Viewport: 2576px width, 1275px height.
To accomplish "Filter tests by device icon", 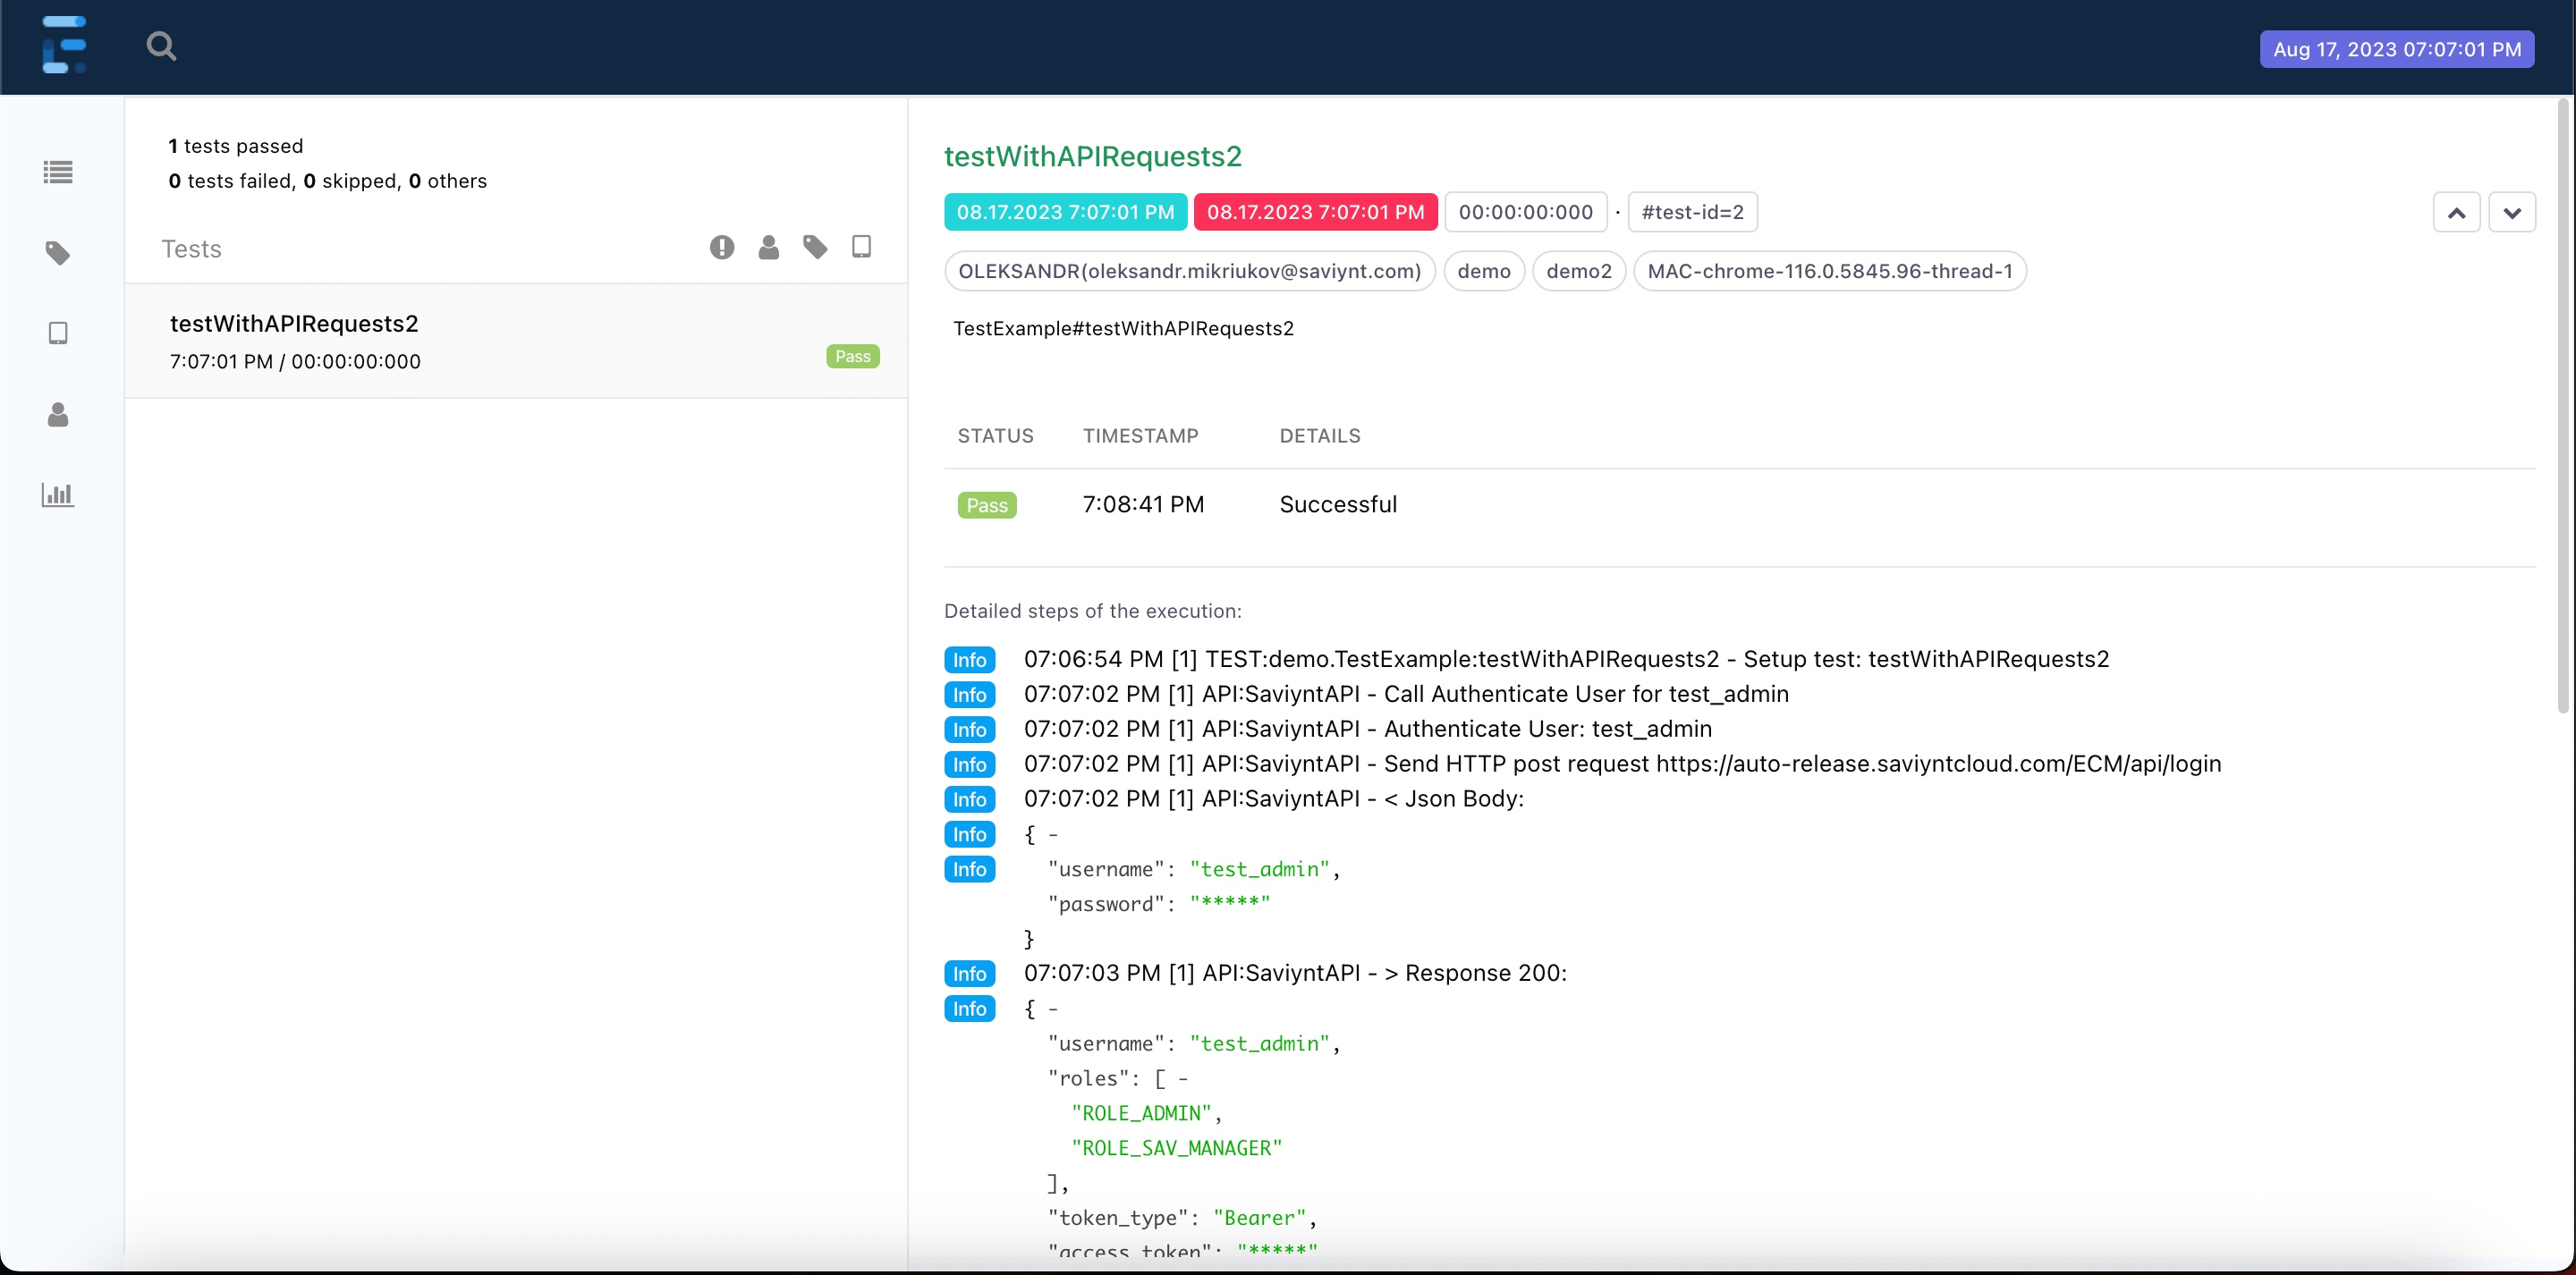I will point(861,247).
